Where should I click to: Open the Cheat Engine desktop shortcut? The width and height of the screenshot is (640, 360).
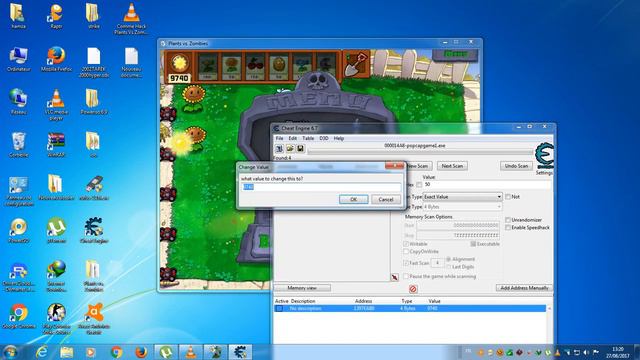click(x=94, y=230)
